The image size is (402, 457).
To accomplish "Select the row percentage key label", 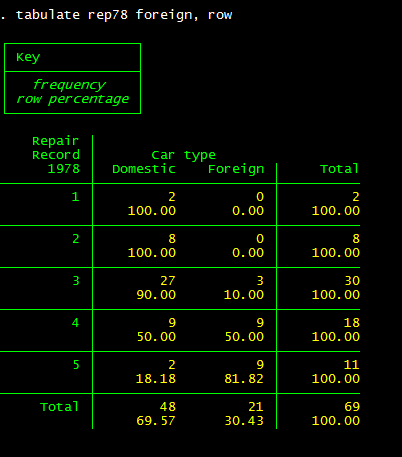I will (73, 99).
